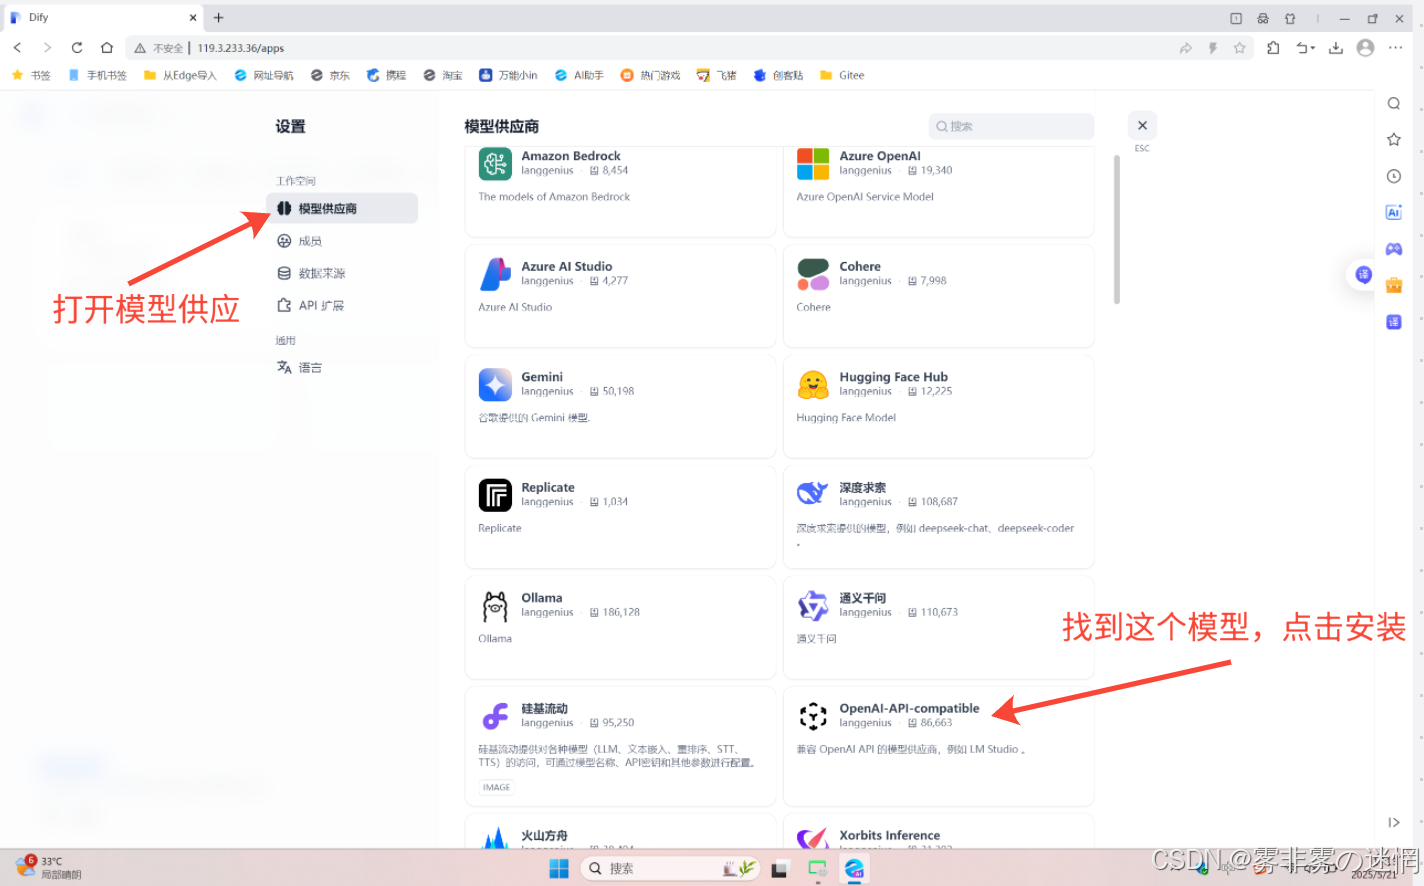Open the 淘宝 bookmark
Screen dimensions: 1424x886
coord(443,75)
